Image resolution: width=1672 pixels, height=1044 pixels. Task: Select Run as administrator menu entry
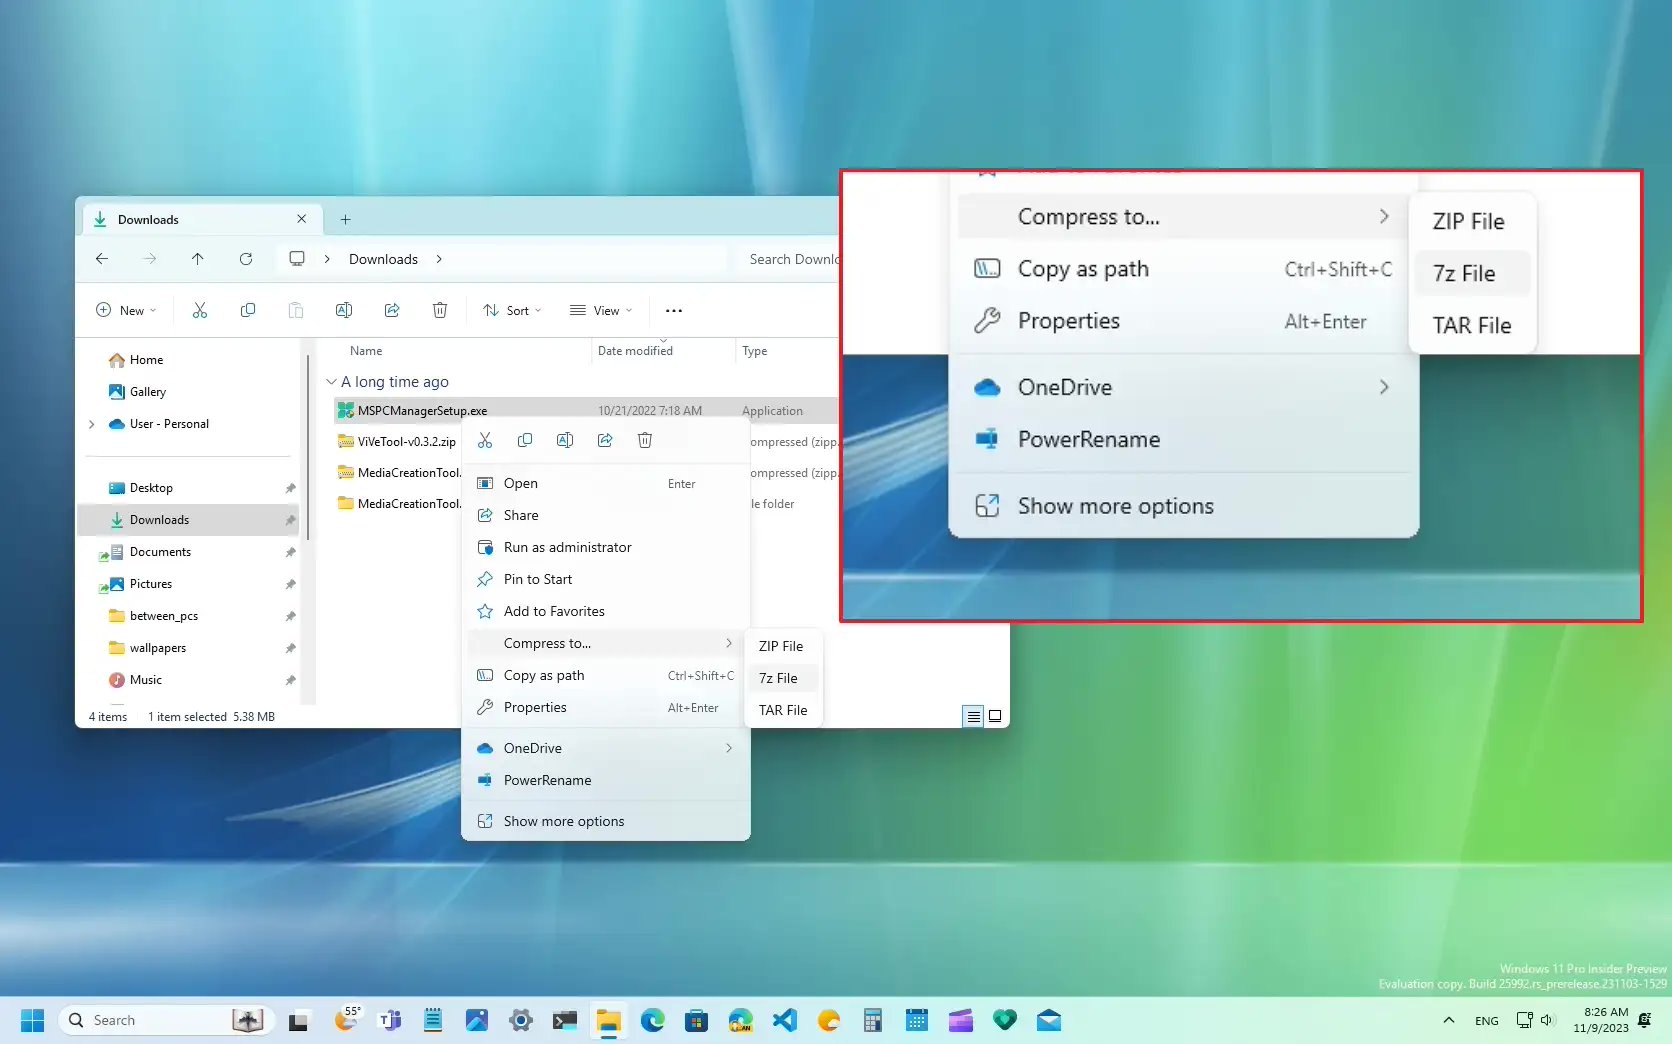[567, 547]
